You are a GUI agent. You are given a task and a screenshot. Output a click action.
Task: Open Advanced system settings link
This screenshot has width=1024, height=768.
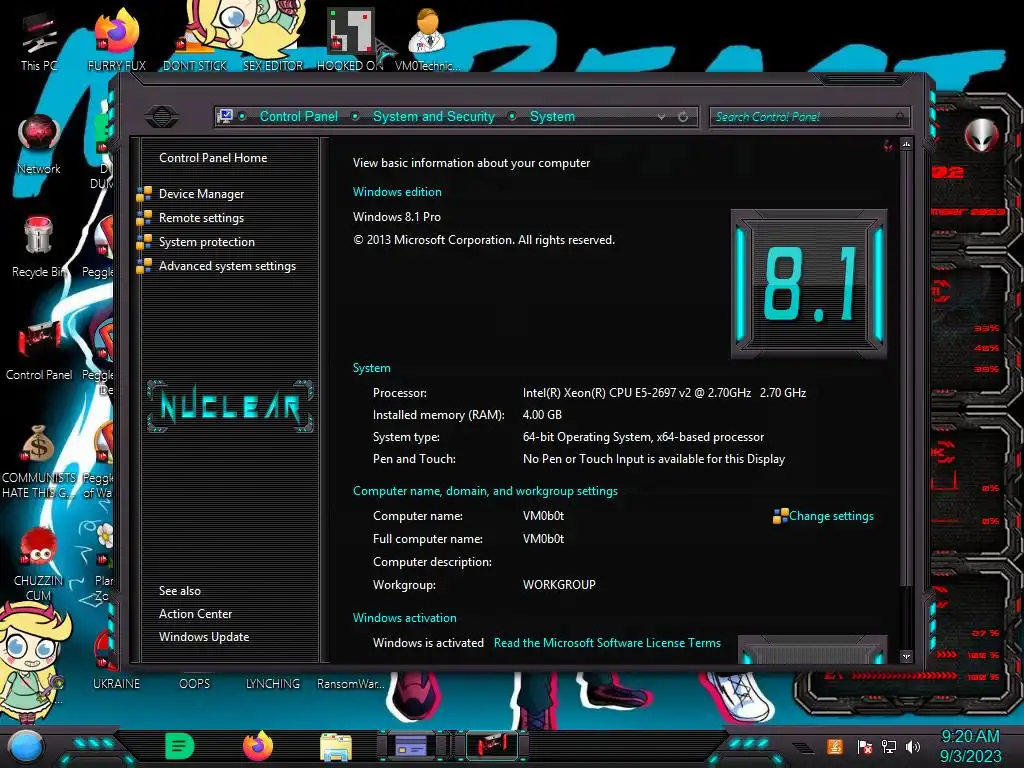tap(227, 266)
